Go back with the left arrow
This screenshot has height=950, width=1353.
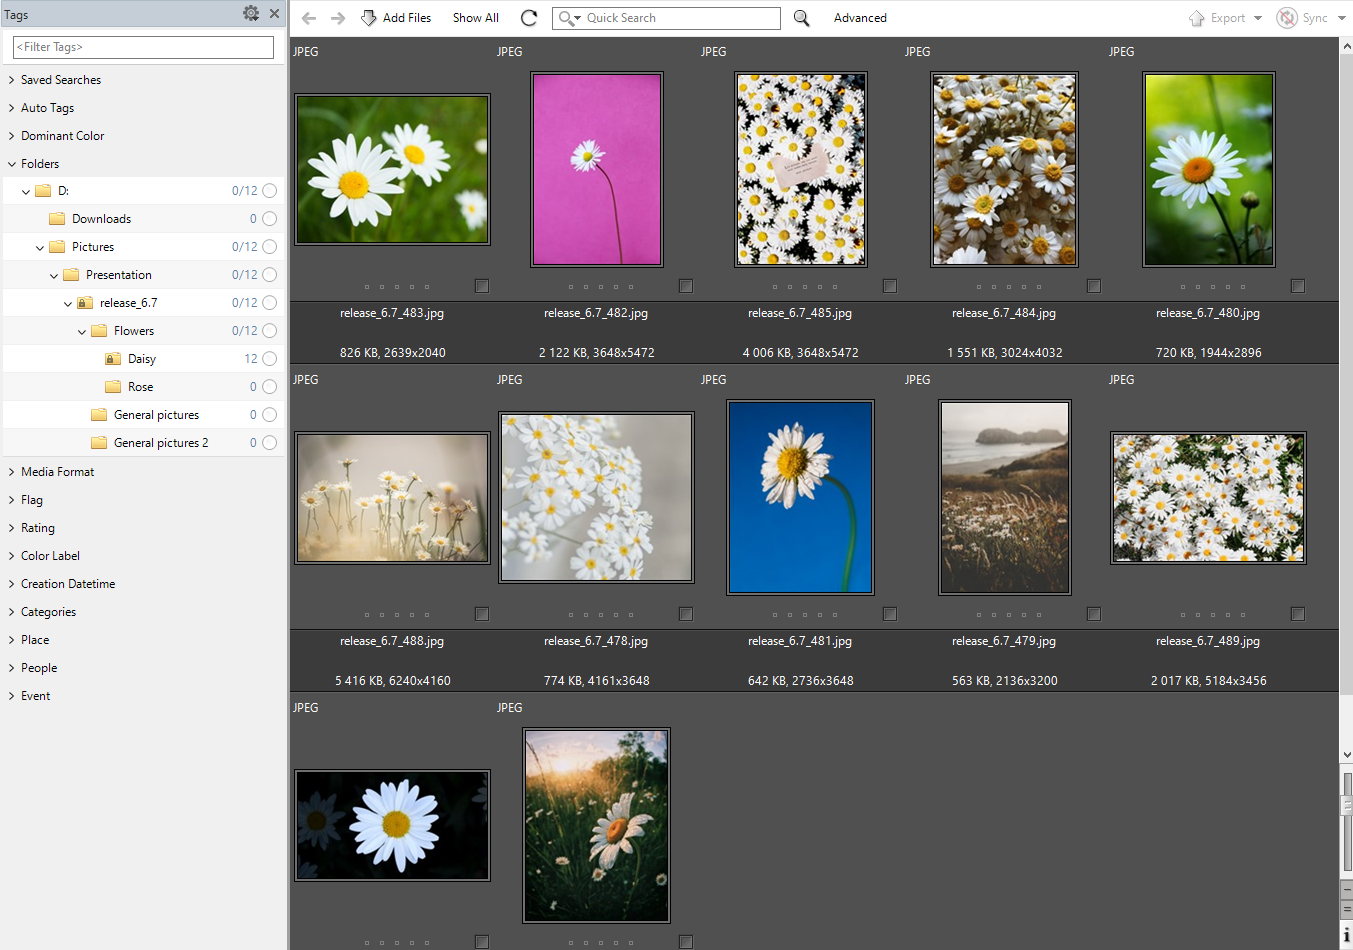(x=309, y=18)
